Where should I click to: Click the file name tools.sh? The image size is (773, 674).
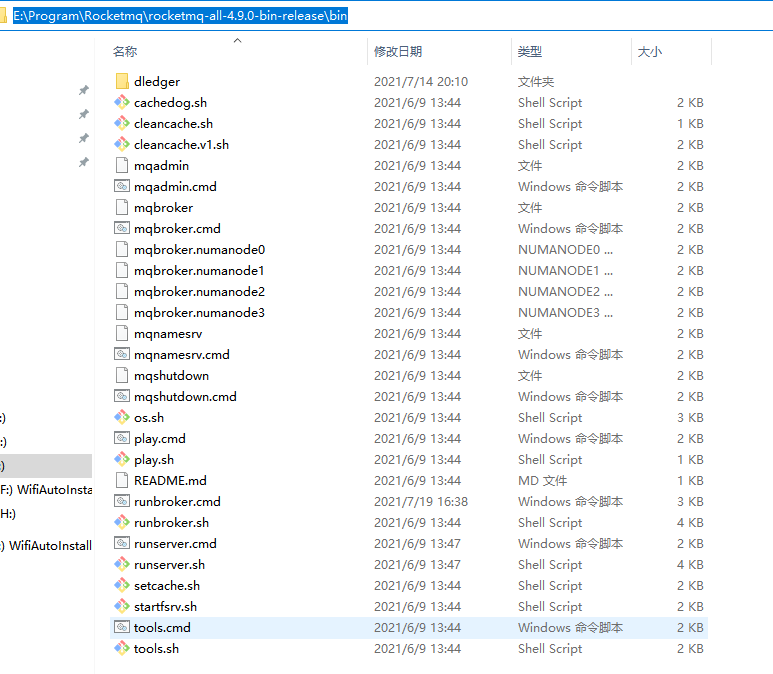point(156,648)
